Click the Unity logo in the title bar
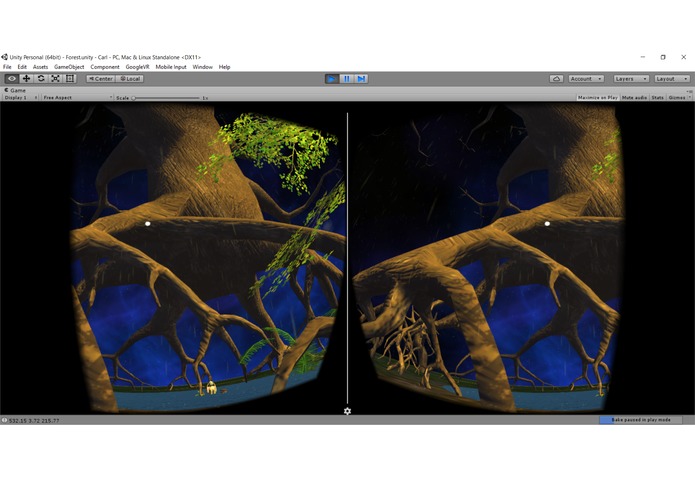 pos(4,57)
